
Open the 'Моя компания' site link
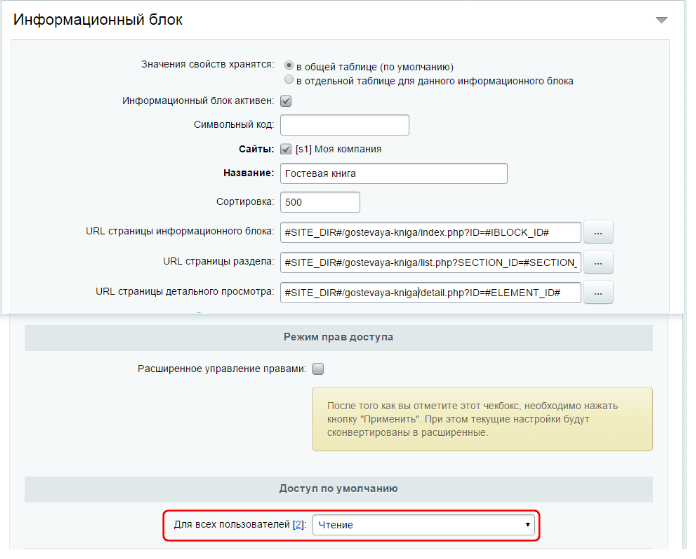click(347, 149)
